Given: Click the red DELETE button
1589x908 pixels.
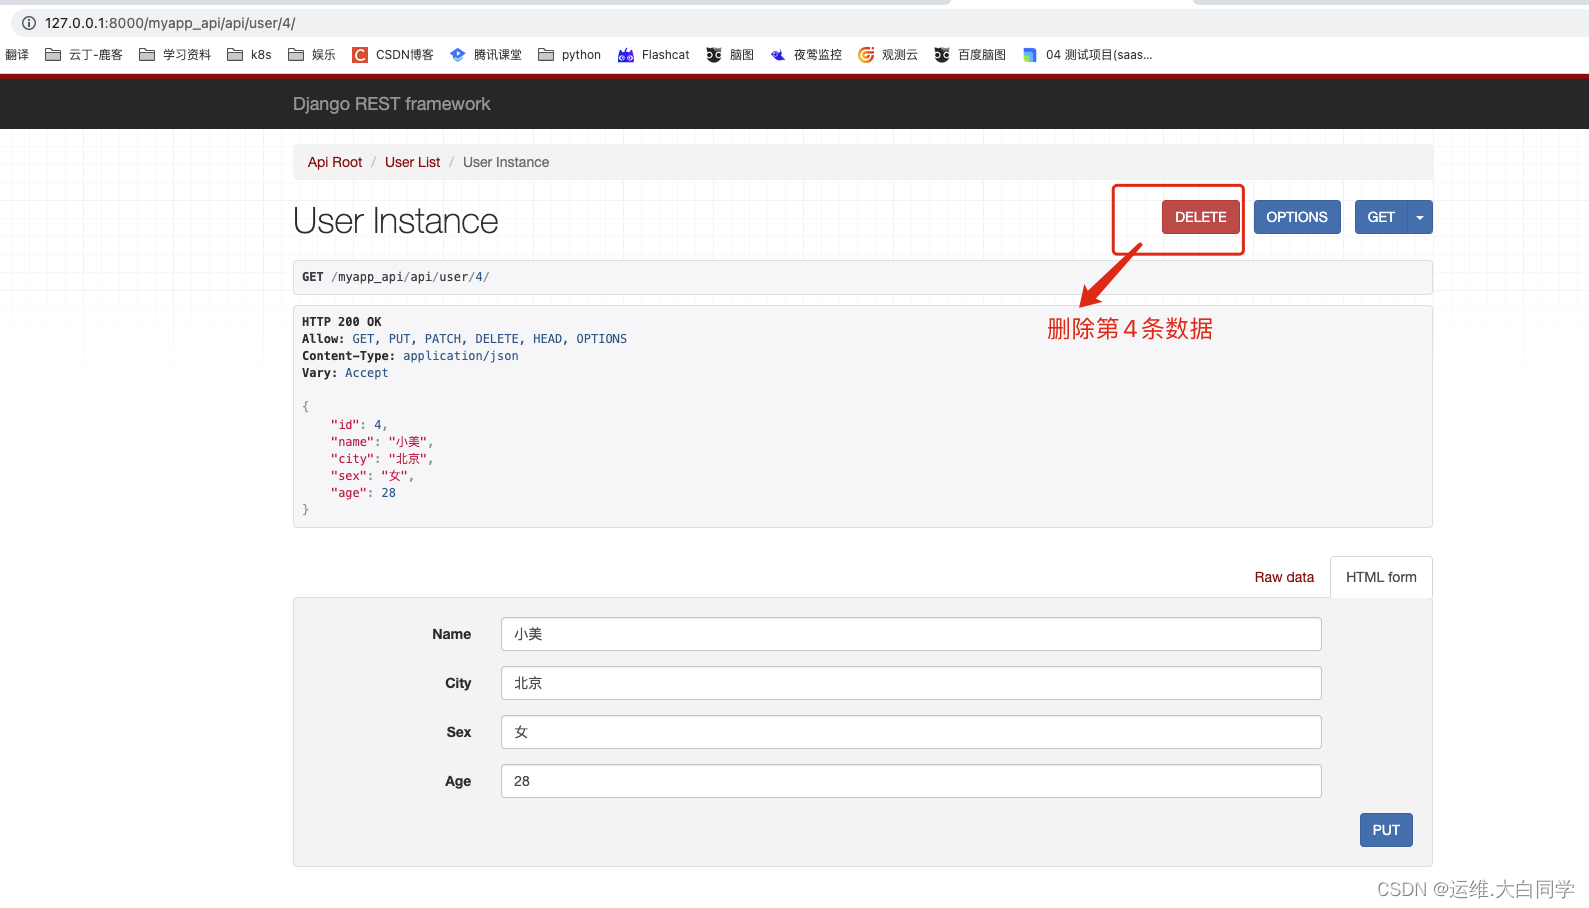Looking at the screenshot, I should click(x=1200, y=217).
